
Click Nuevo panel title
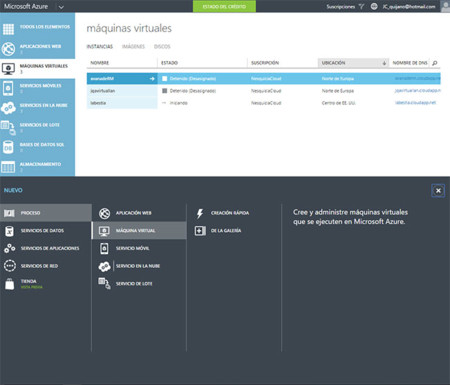click(x=13, y=190)
